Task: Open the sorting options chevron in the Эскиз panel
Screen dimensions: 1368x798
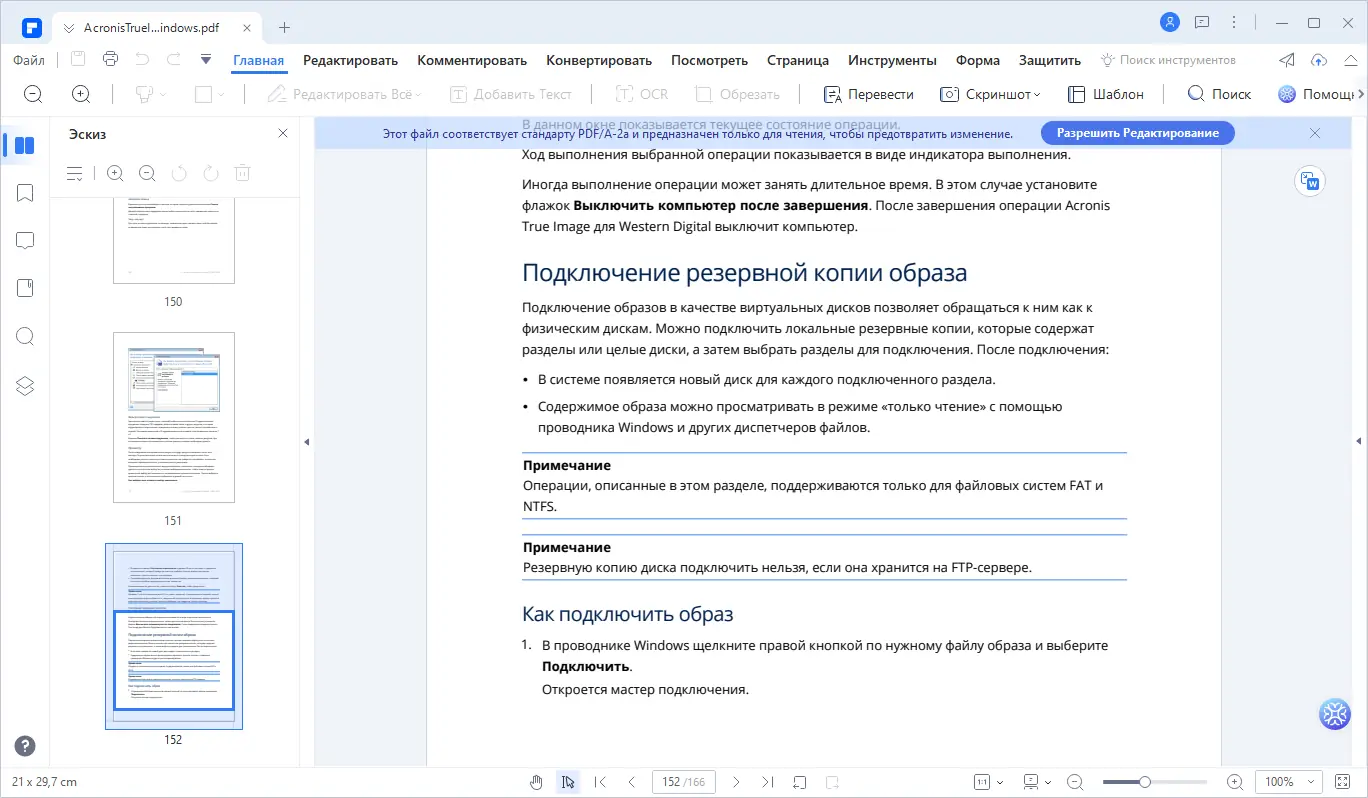Action: [74, 172]
